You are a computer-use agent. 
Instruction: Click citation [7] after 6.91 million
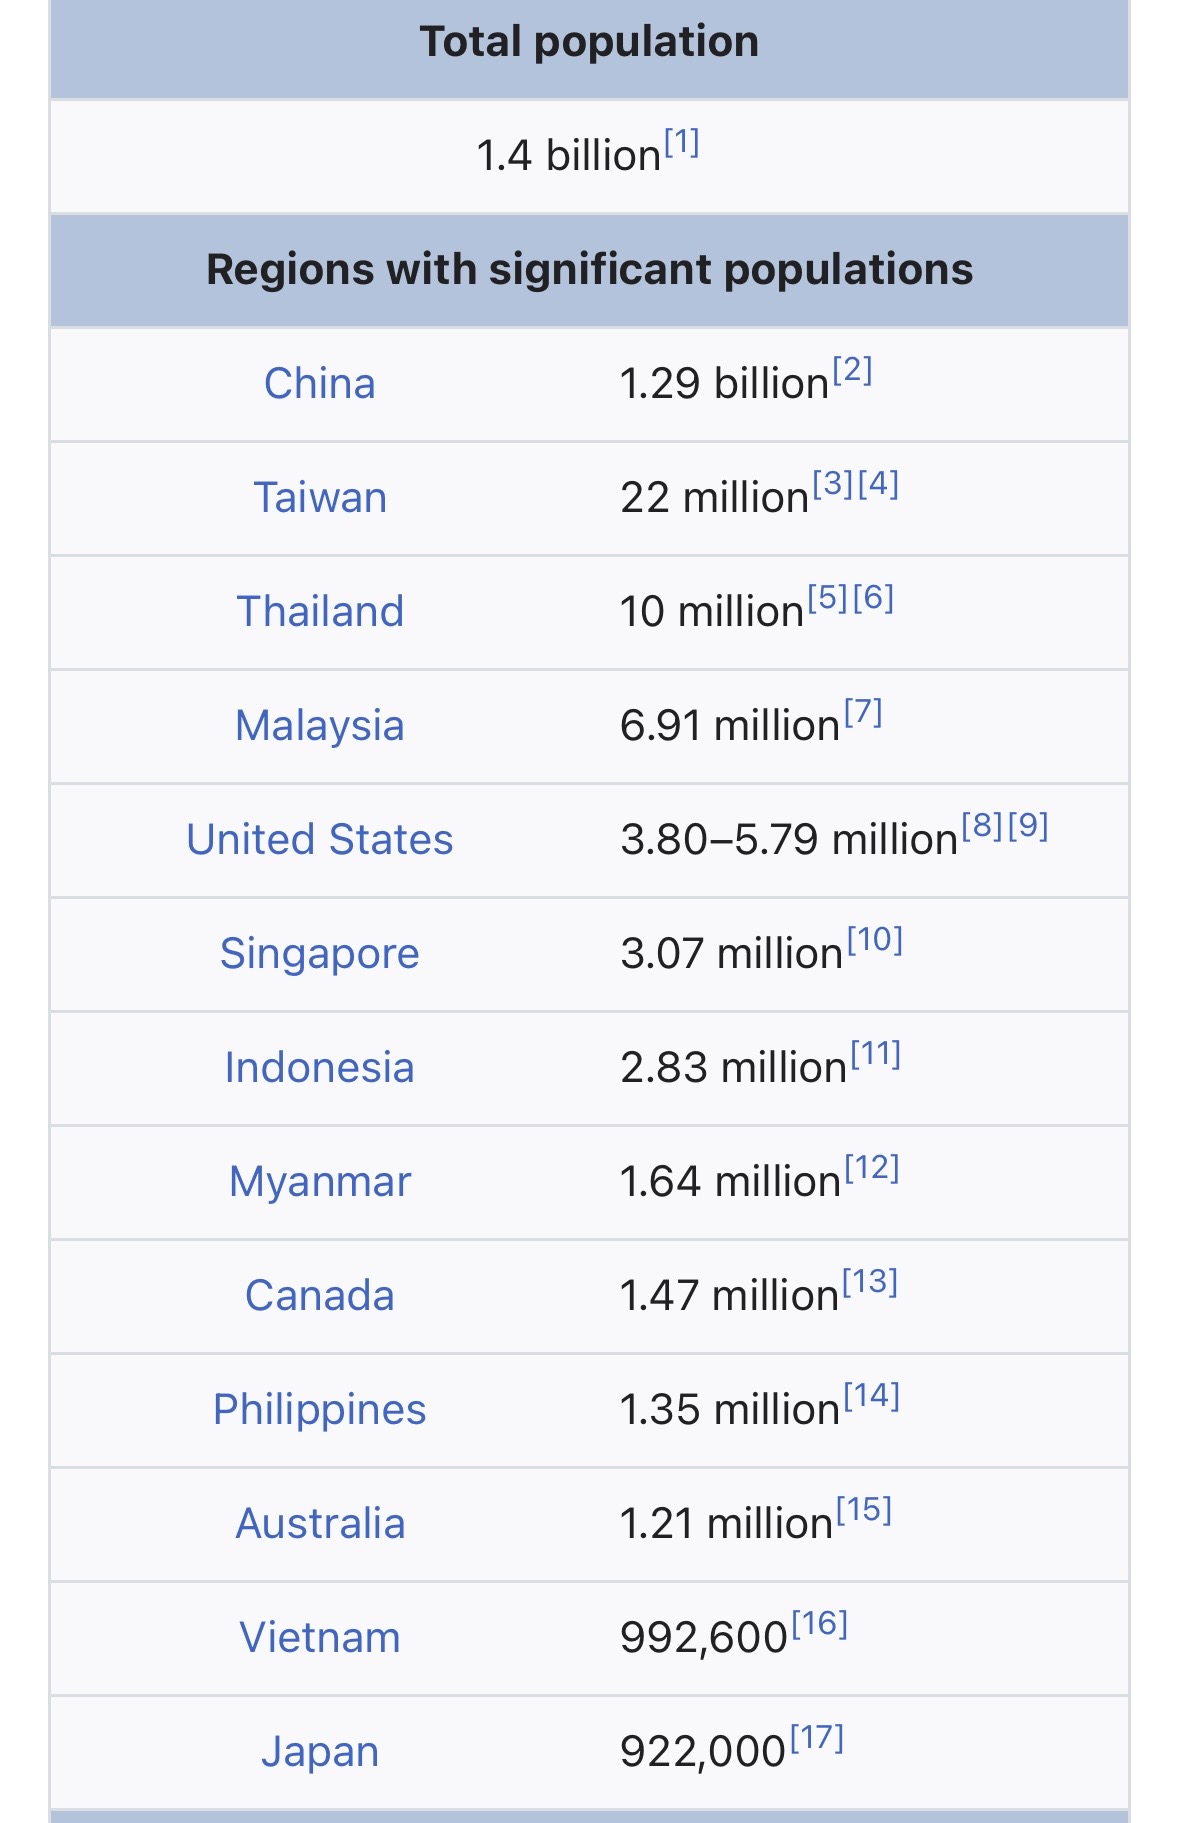(x=863, y=713)
